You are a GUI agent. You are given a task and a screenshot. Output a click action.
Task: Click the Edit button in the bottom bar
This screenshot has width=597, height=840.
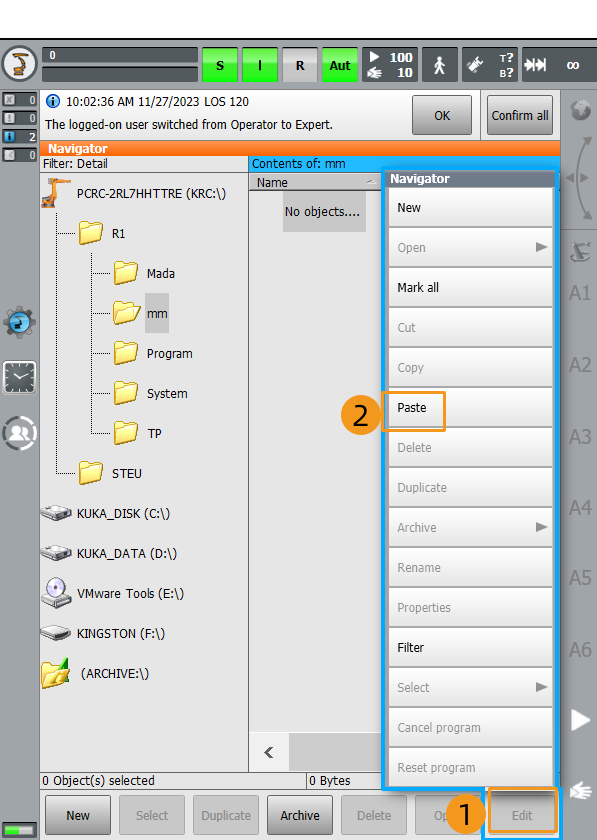tap(522, 815)
